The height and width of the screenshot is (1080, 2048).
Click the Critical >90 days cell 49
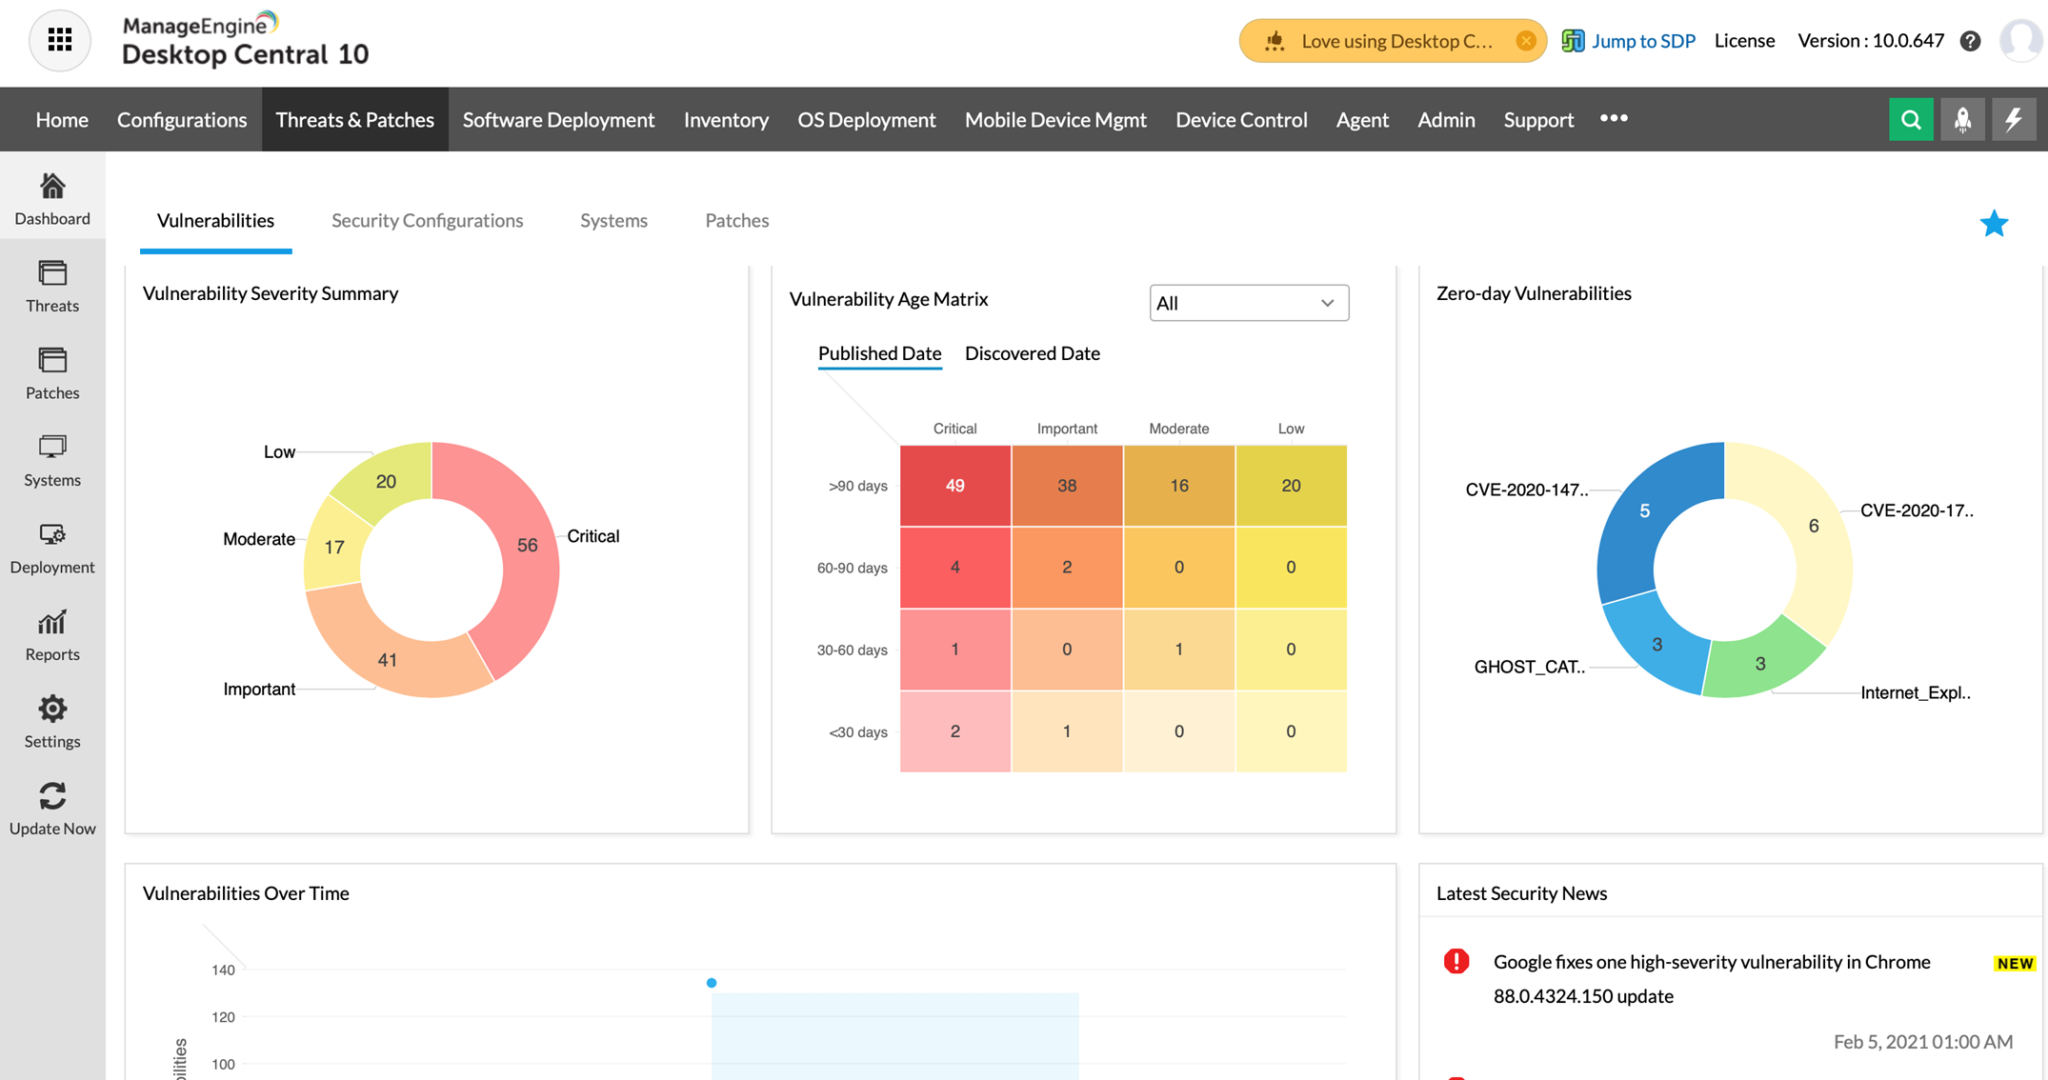click(955, 486)
